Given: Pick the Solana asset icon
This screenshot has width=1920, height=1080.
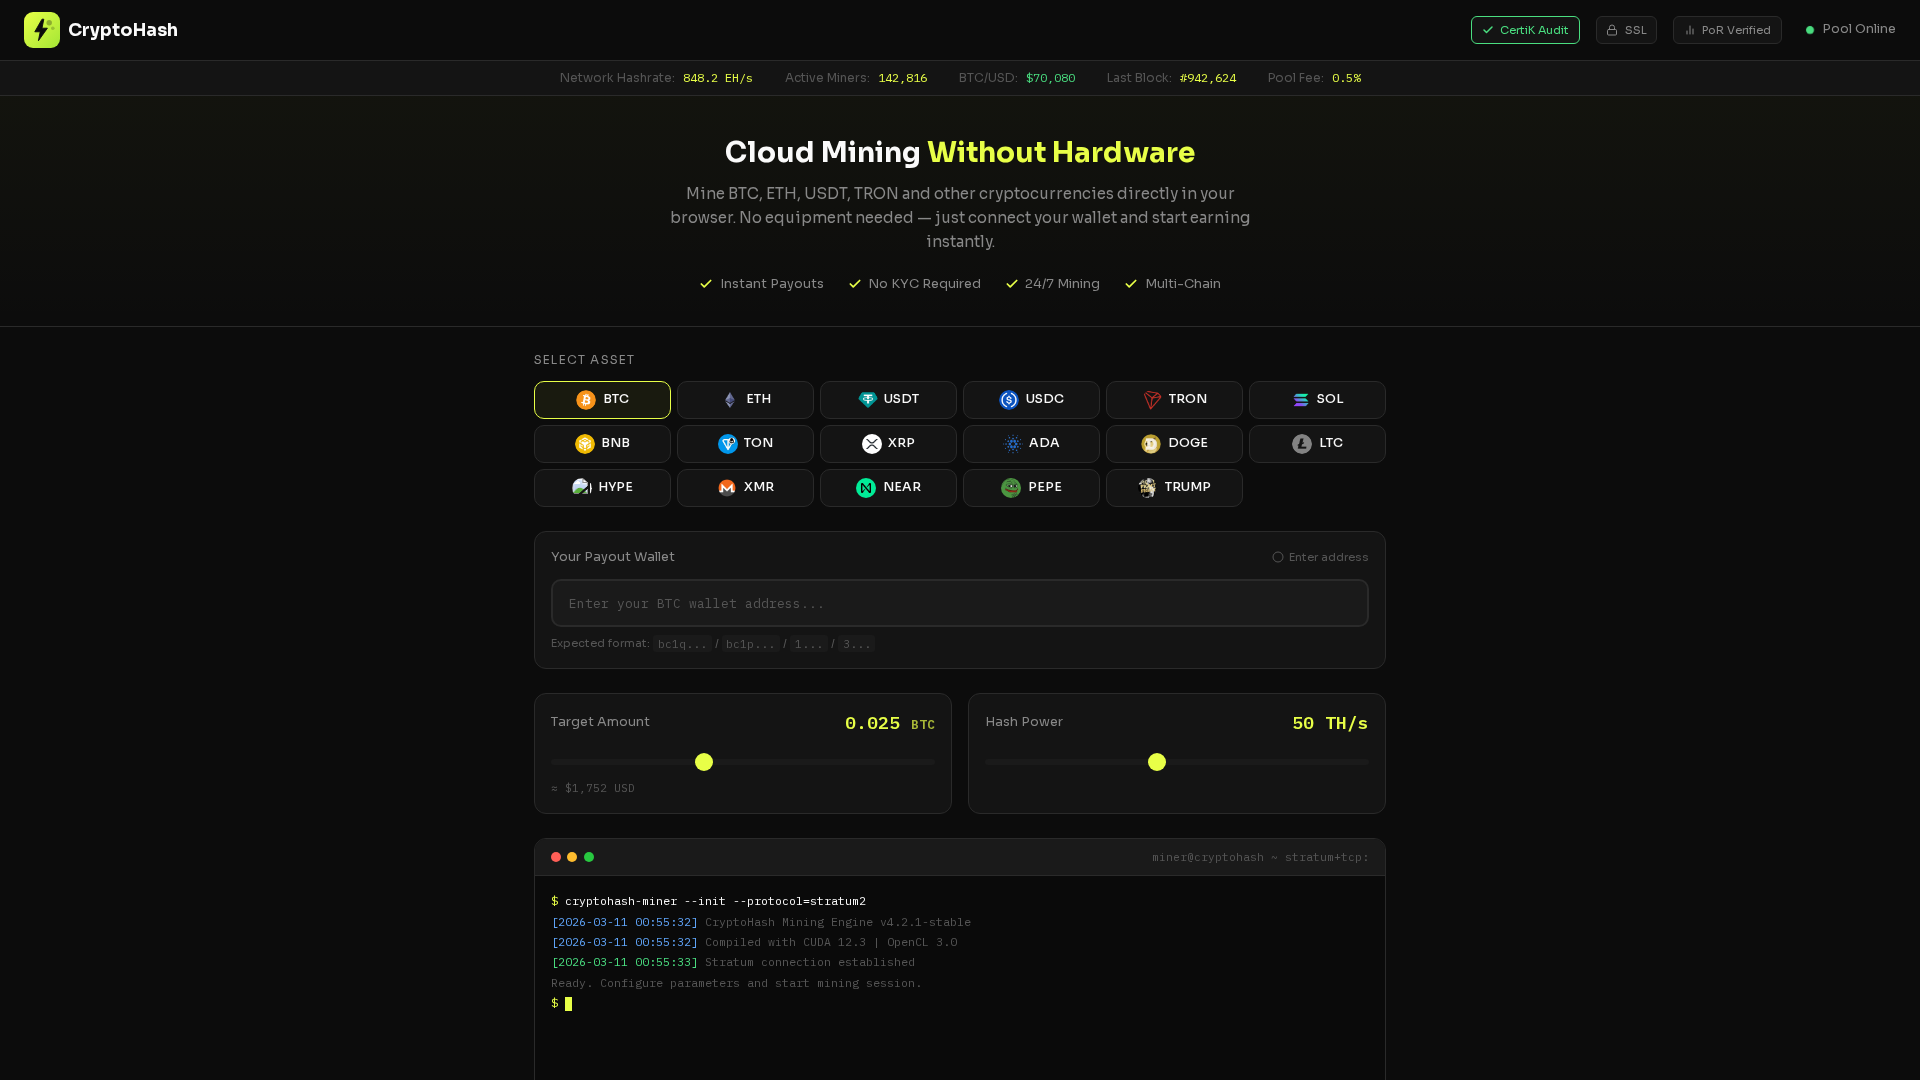Looking at the screenshot, I should click(1301, 399).
